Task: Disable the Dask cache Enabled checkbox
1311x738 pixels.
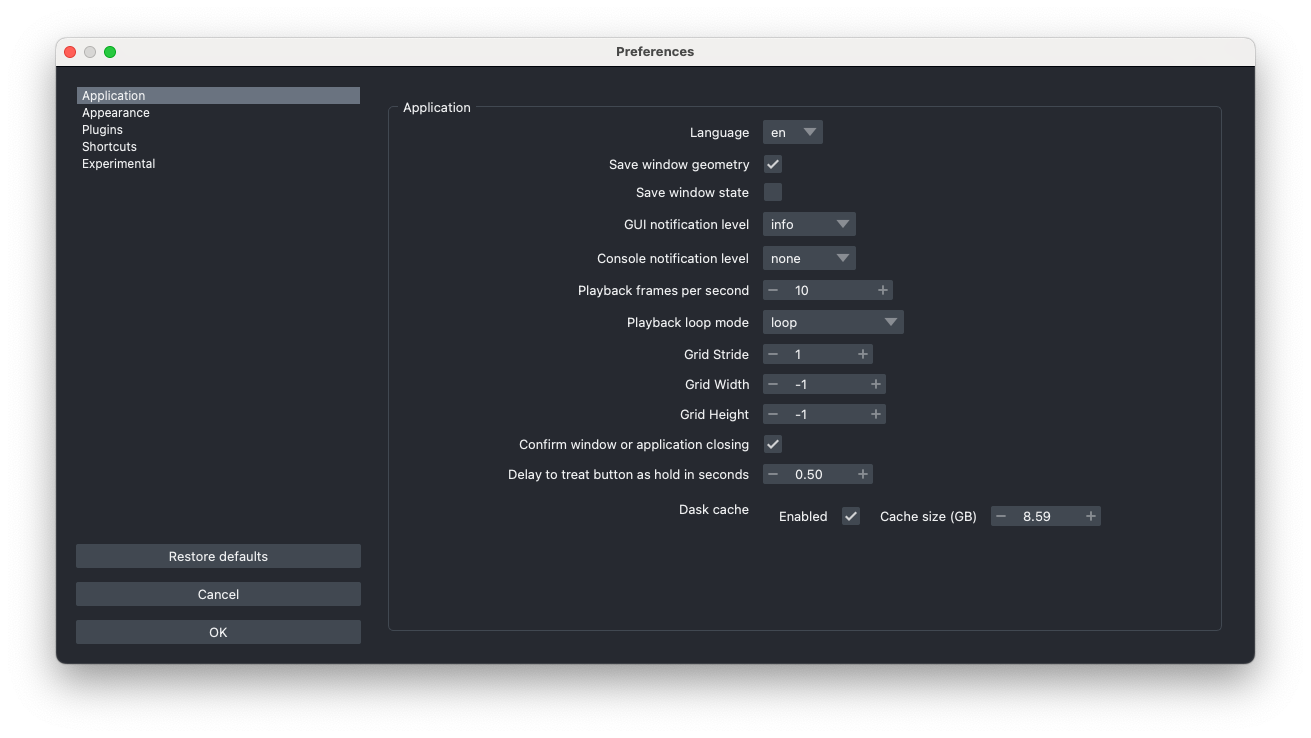Action: pyautogui.click(x=851, y=516)
